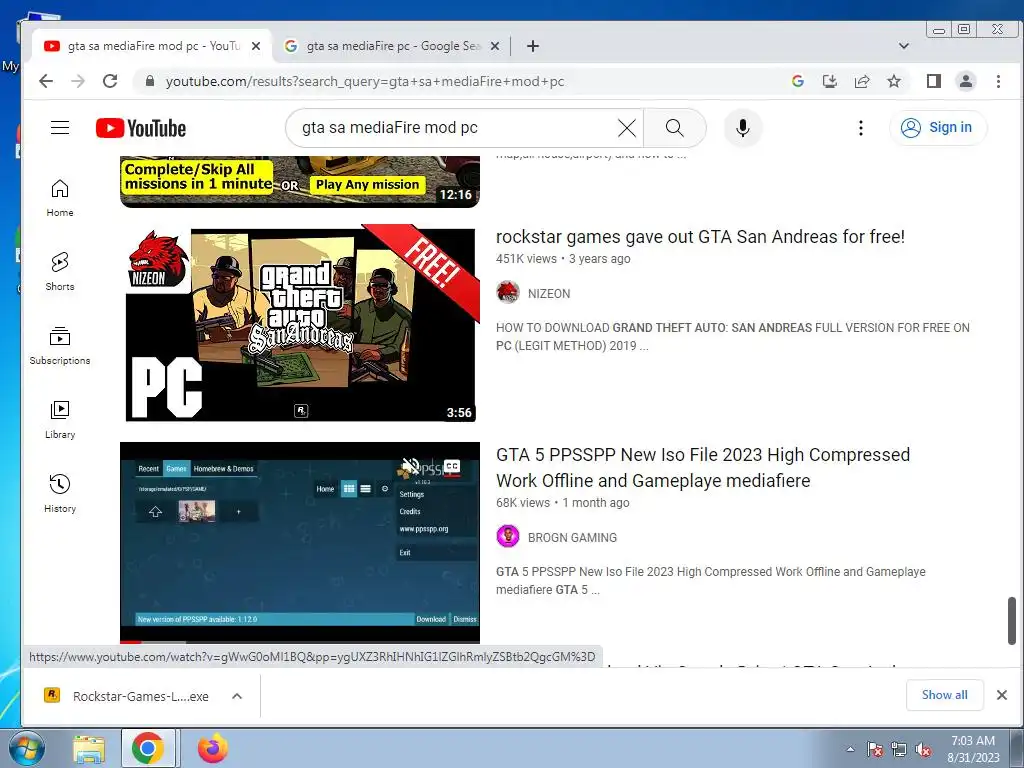View site information padlock icon
This screenshot has width=1024, height=768.
150,81
